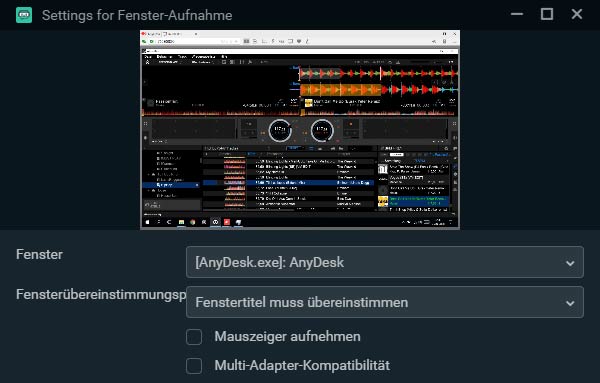This screenshot has width=600, height=383.
Task: Minimize the Settings for Fenster-Aufnahme window
Action: (x=517, y=15)
